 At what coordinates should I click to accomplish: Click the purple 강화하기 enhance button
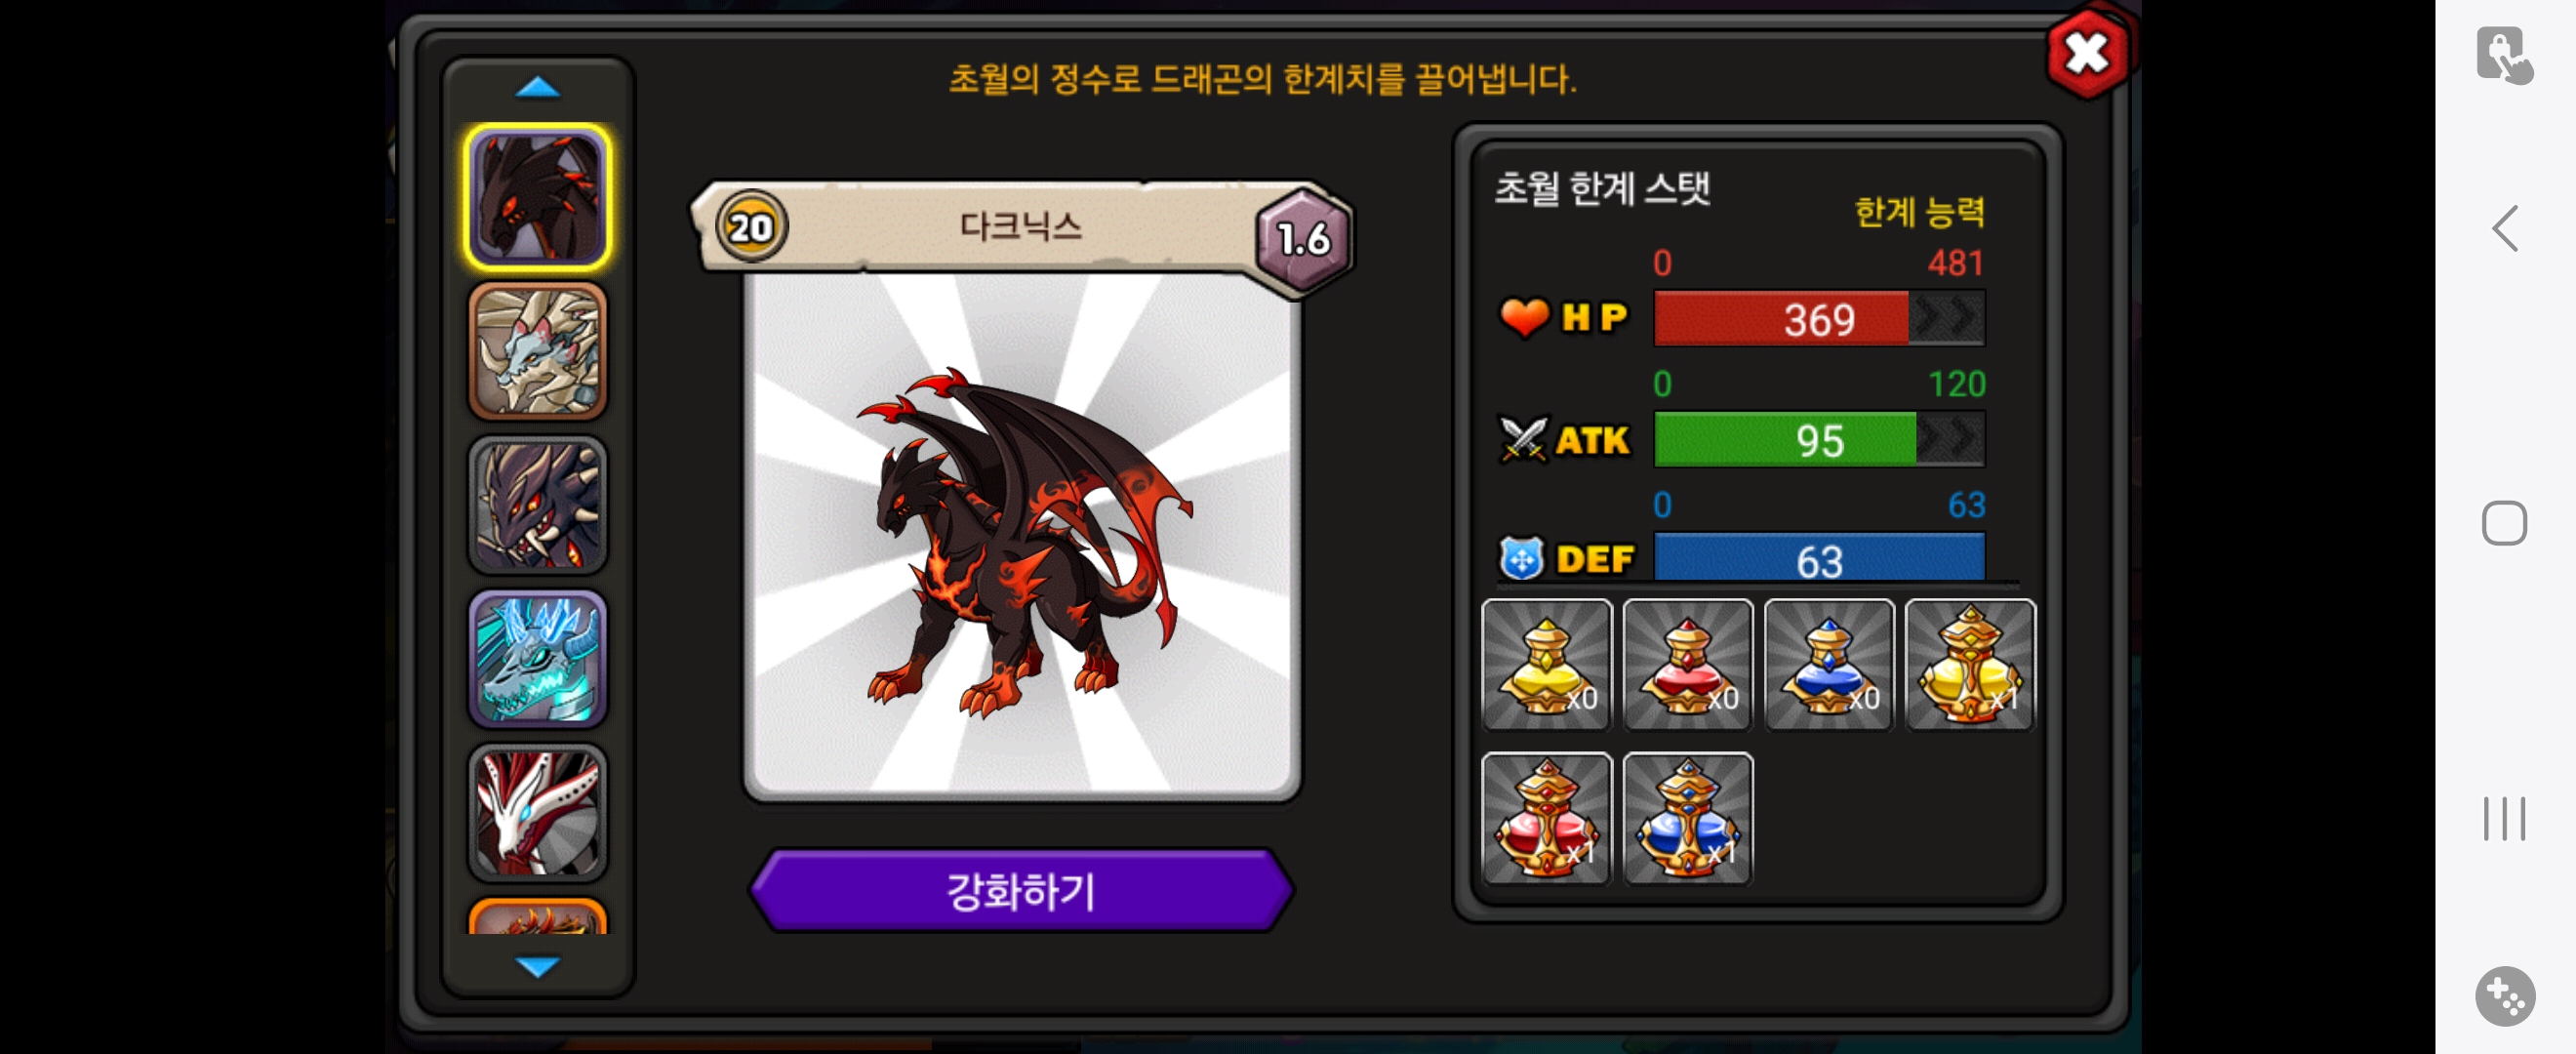point(1021,890)
